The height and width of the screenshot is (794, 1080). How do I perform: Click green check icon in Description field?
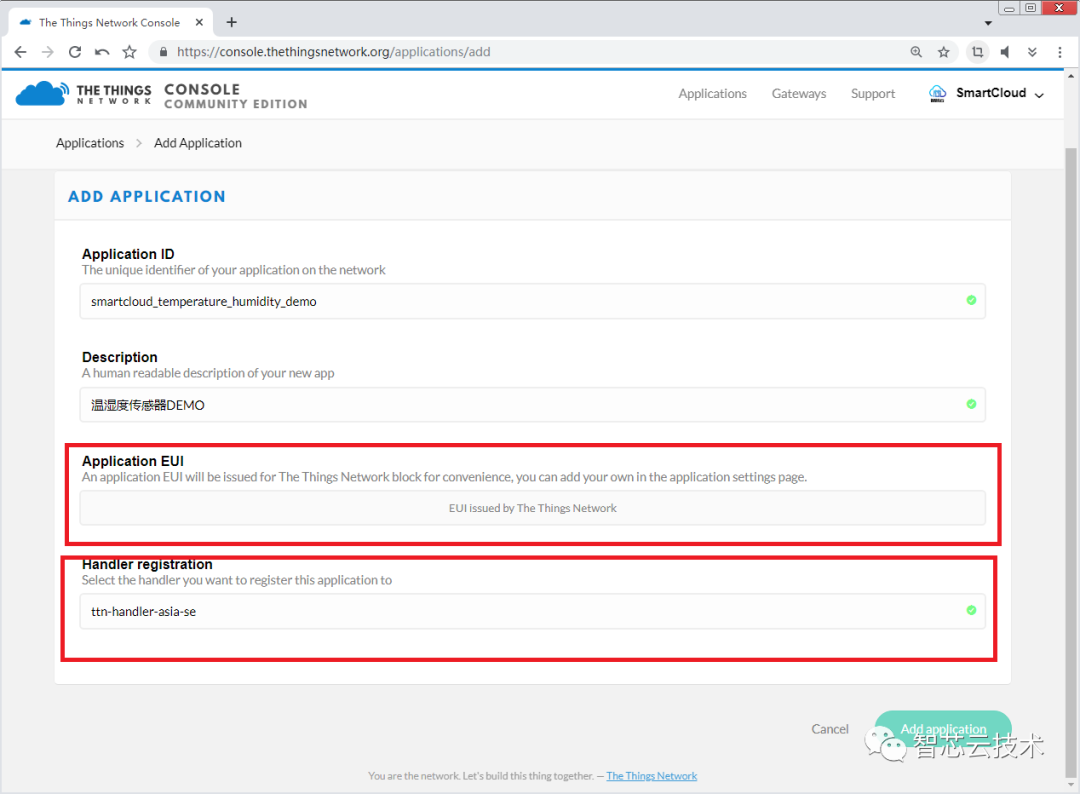[x=971, y=404]
